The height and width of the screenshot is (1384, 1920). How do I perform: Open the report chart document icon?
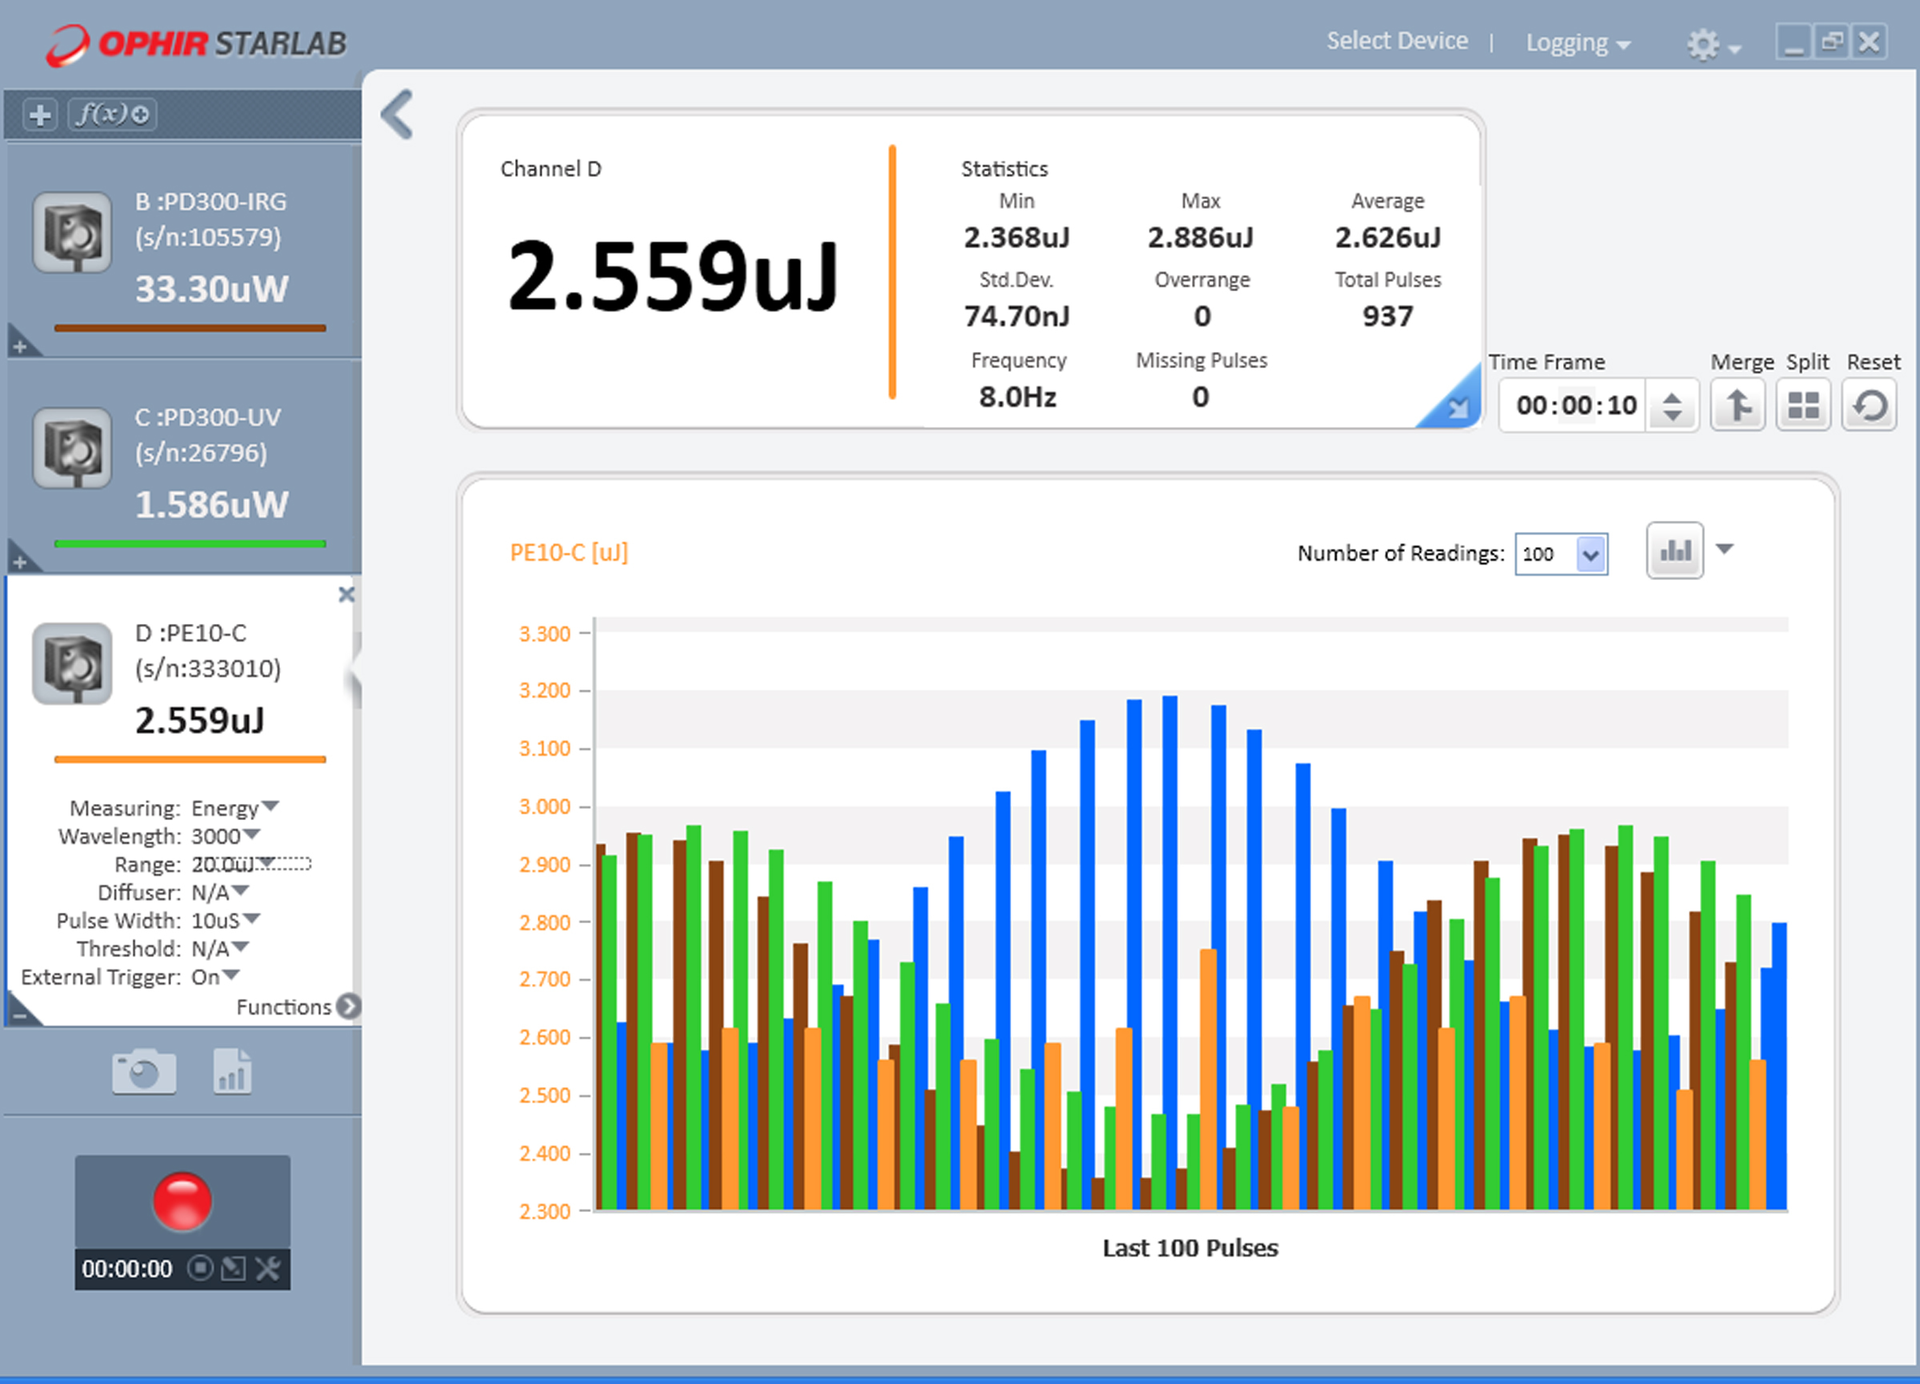click(232, 1072)
